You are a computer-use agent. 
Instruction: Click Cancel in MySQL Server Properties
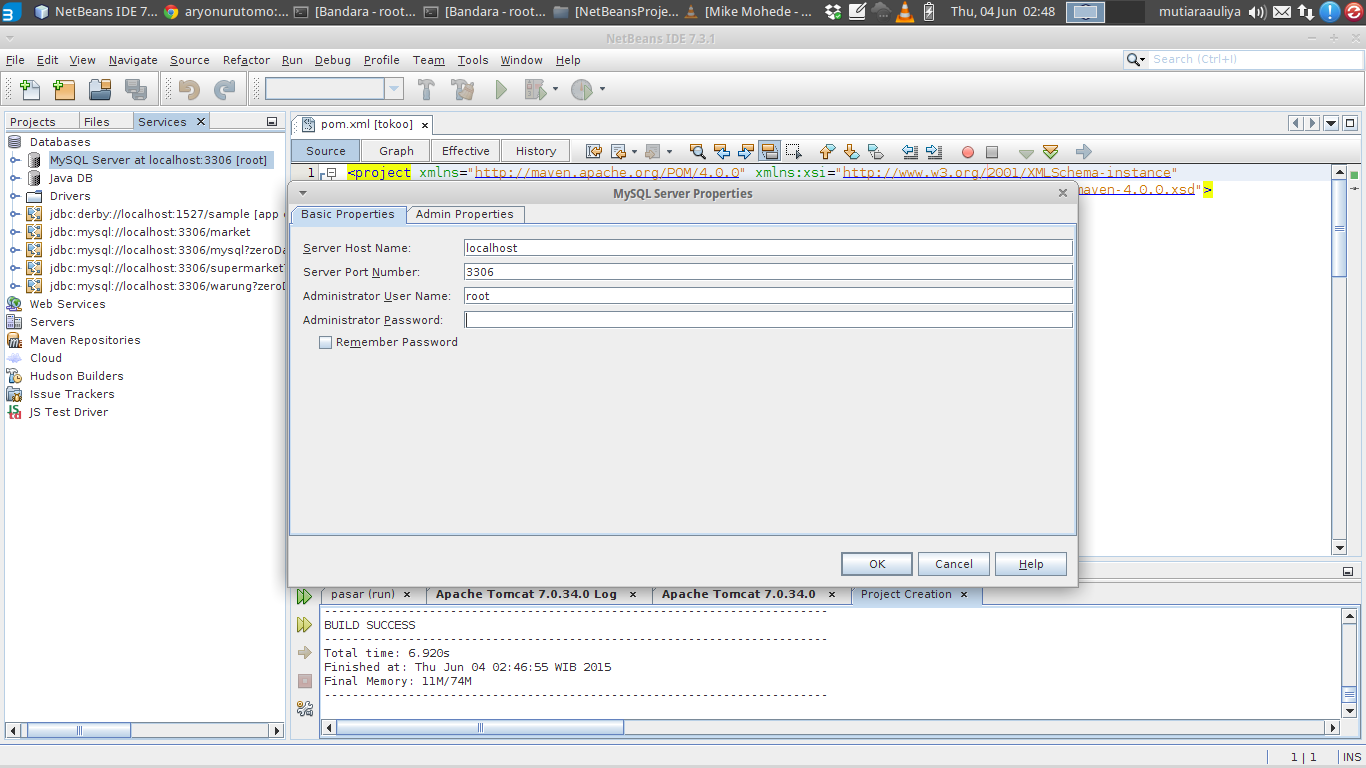(x=954, y=564)
